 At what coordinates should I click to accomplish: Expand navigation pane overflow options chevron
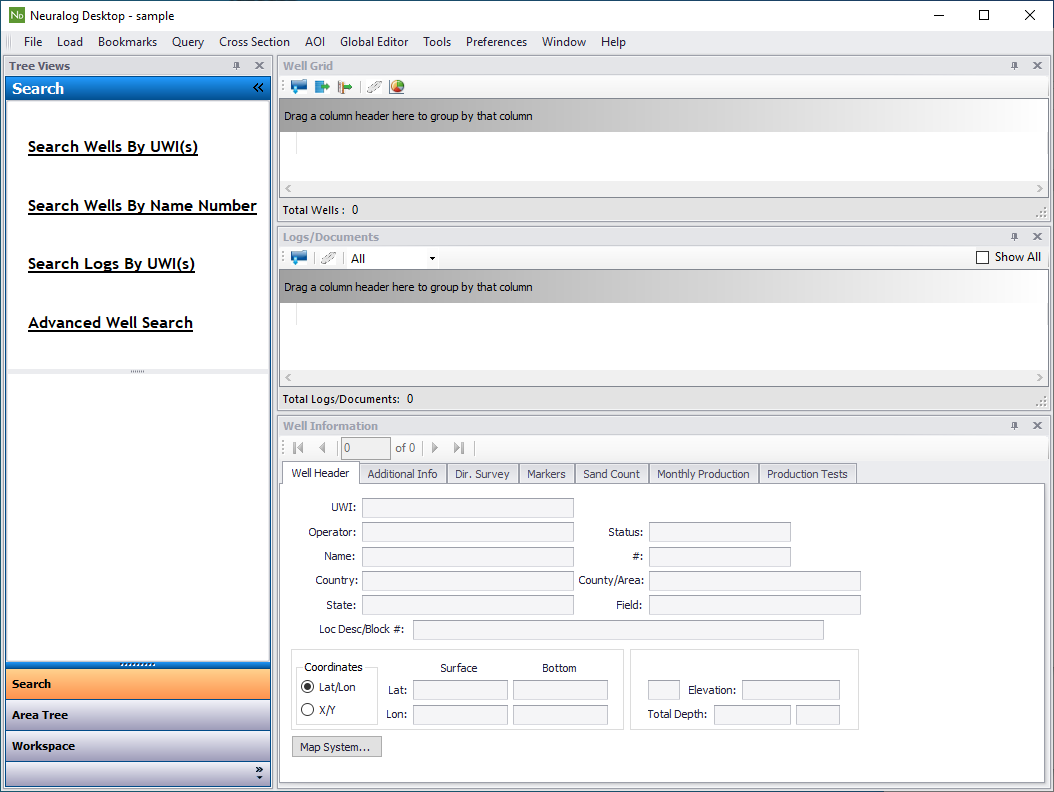[259, 773]
